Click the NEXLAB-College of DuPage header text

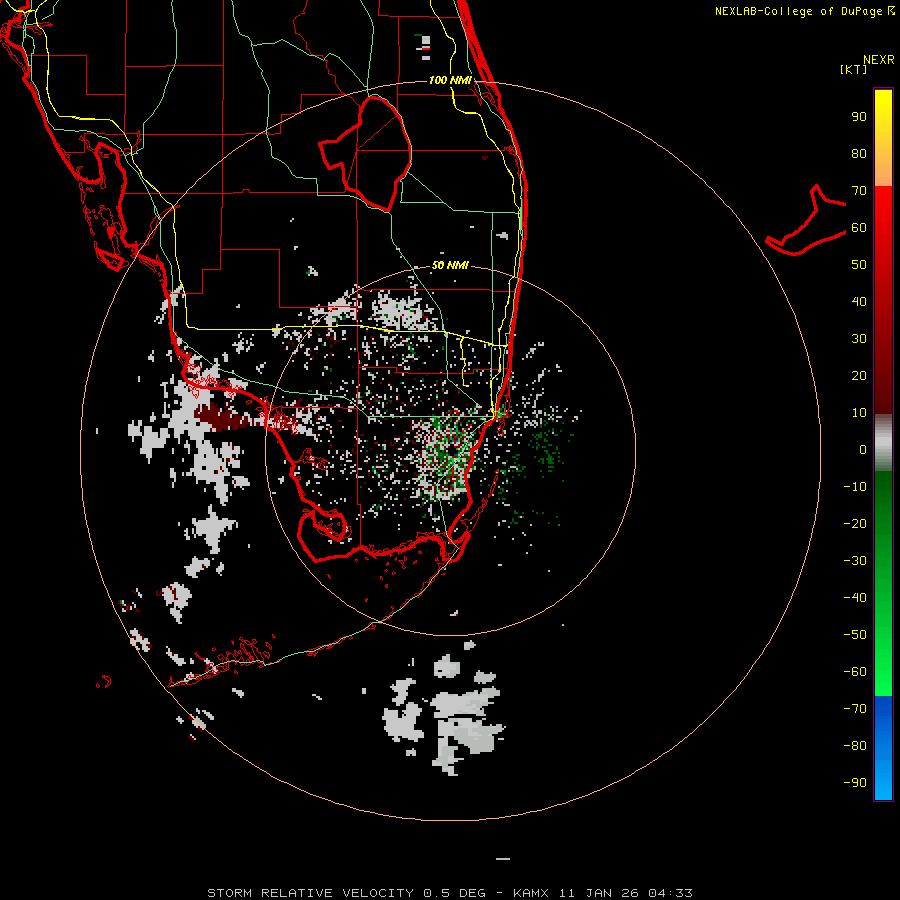coord(804,11)
